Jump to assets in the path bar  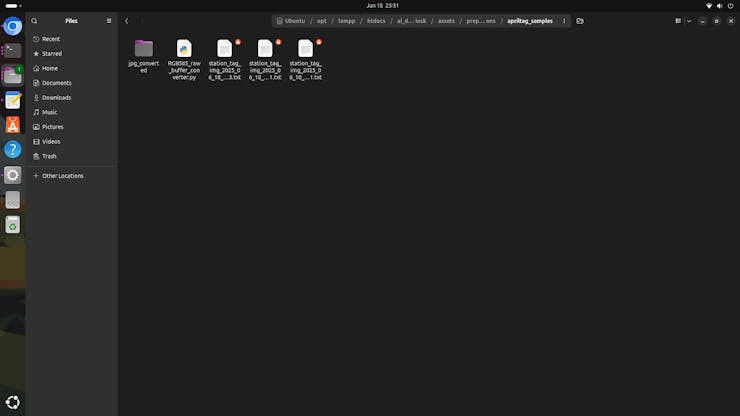(446, 21)
